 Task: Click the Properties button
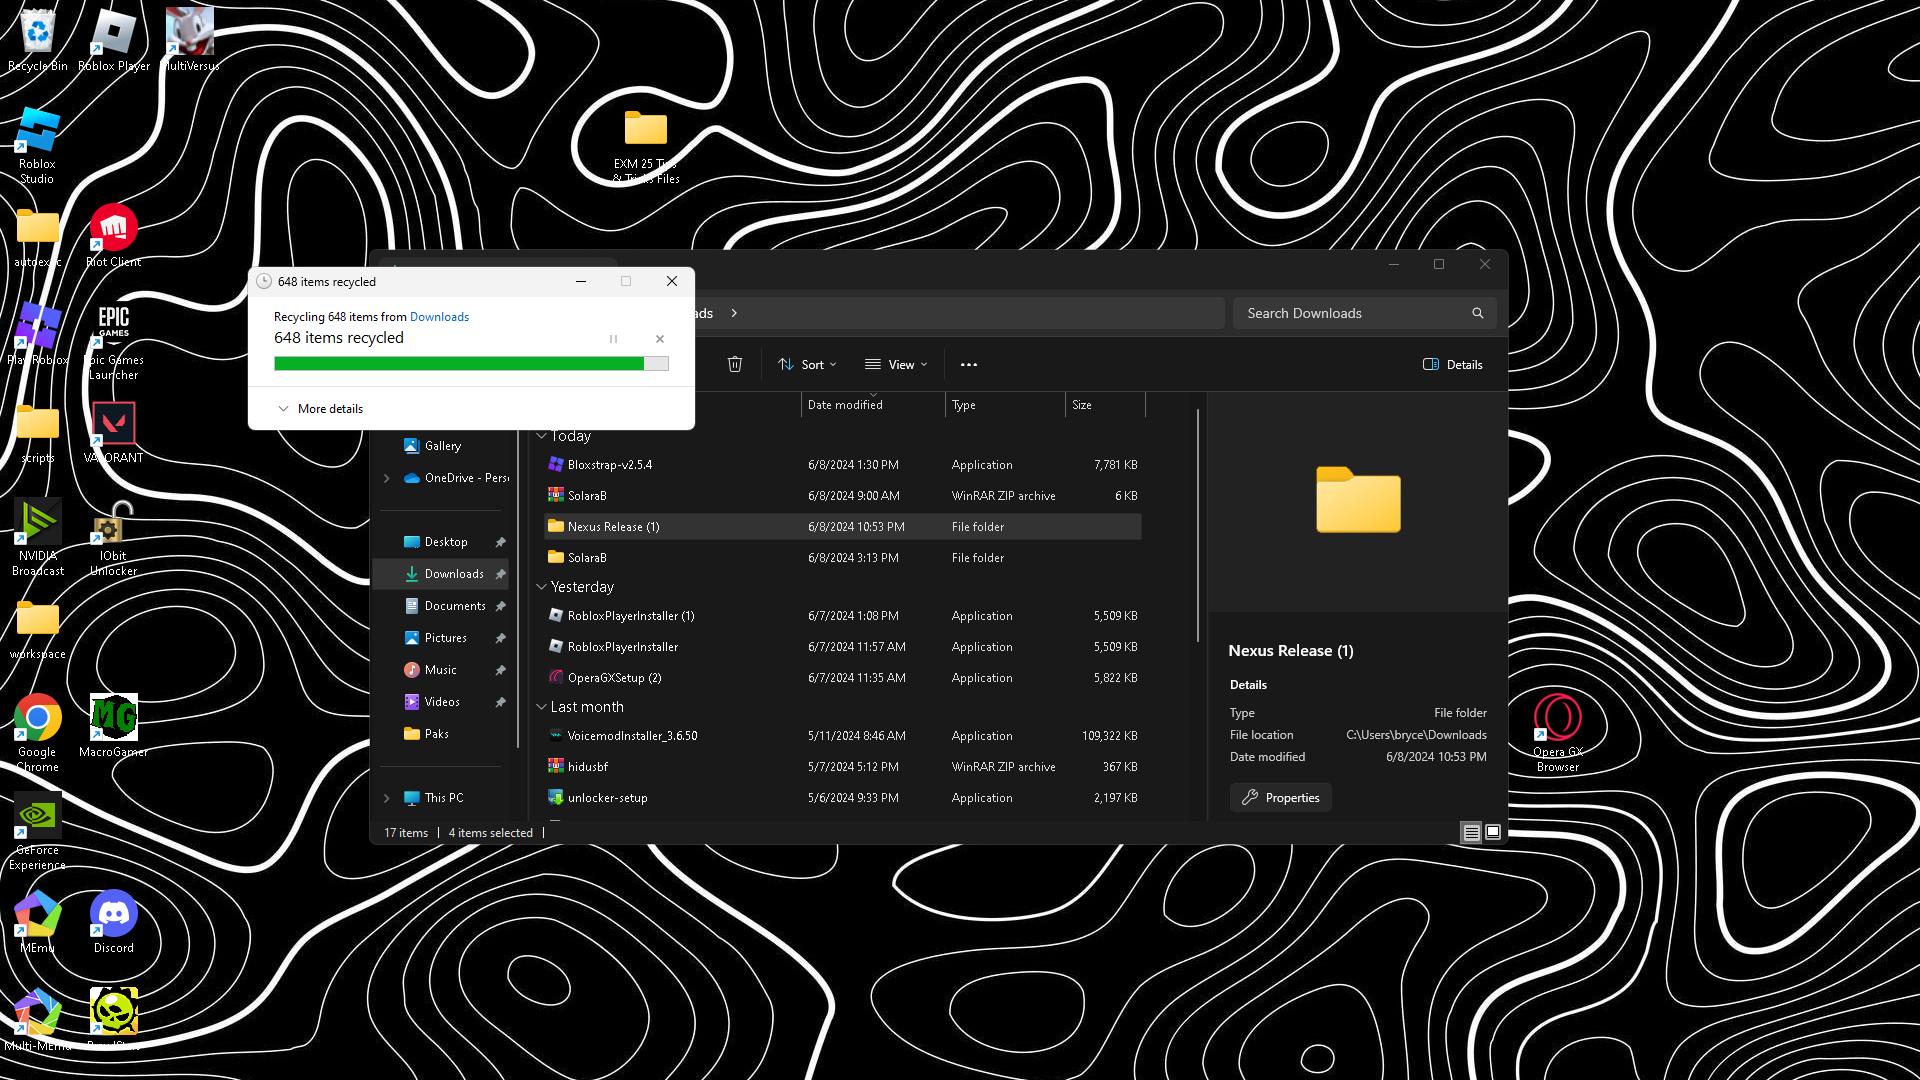1280,798
